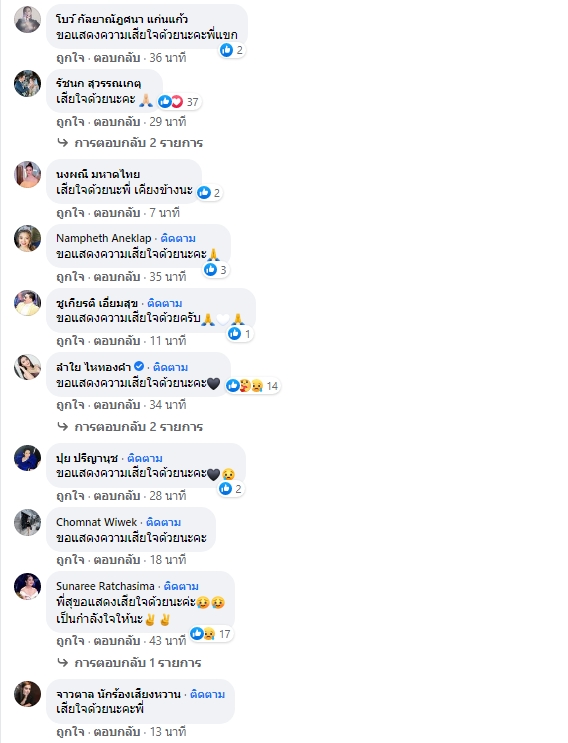Click 28 นาที timestamp on ปุย ปริญานุช comment
The height and width of the screenshot is (743, 568).
click(168, 496)
